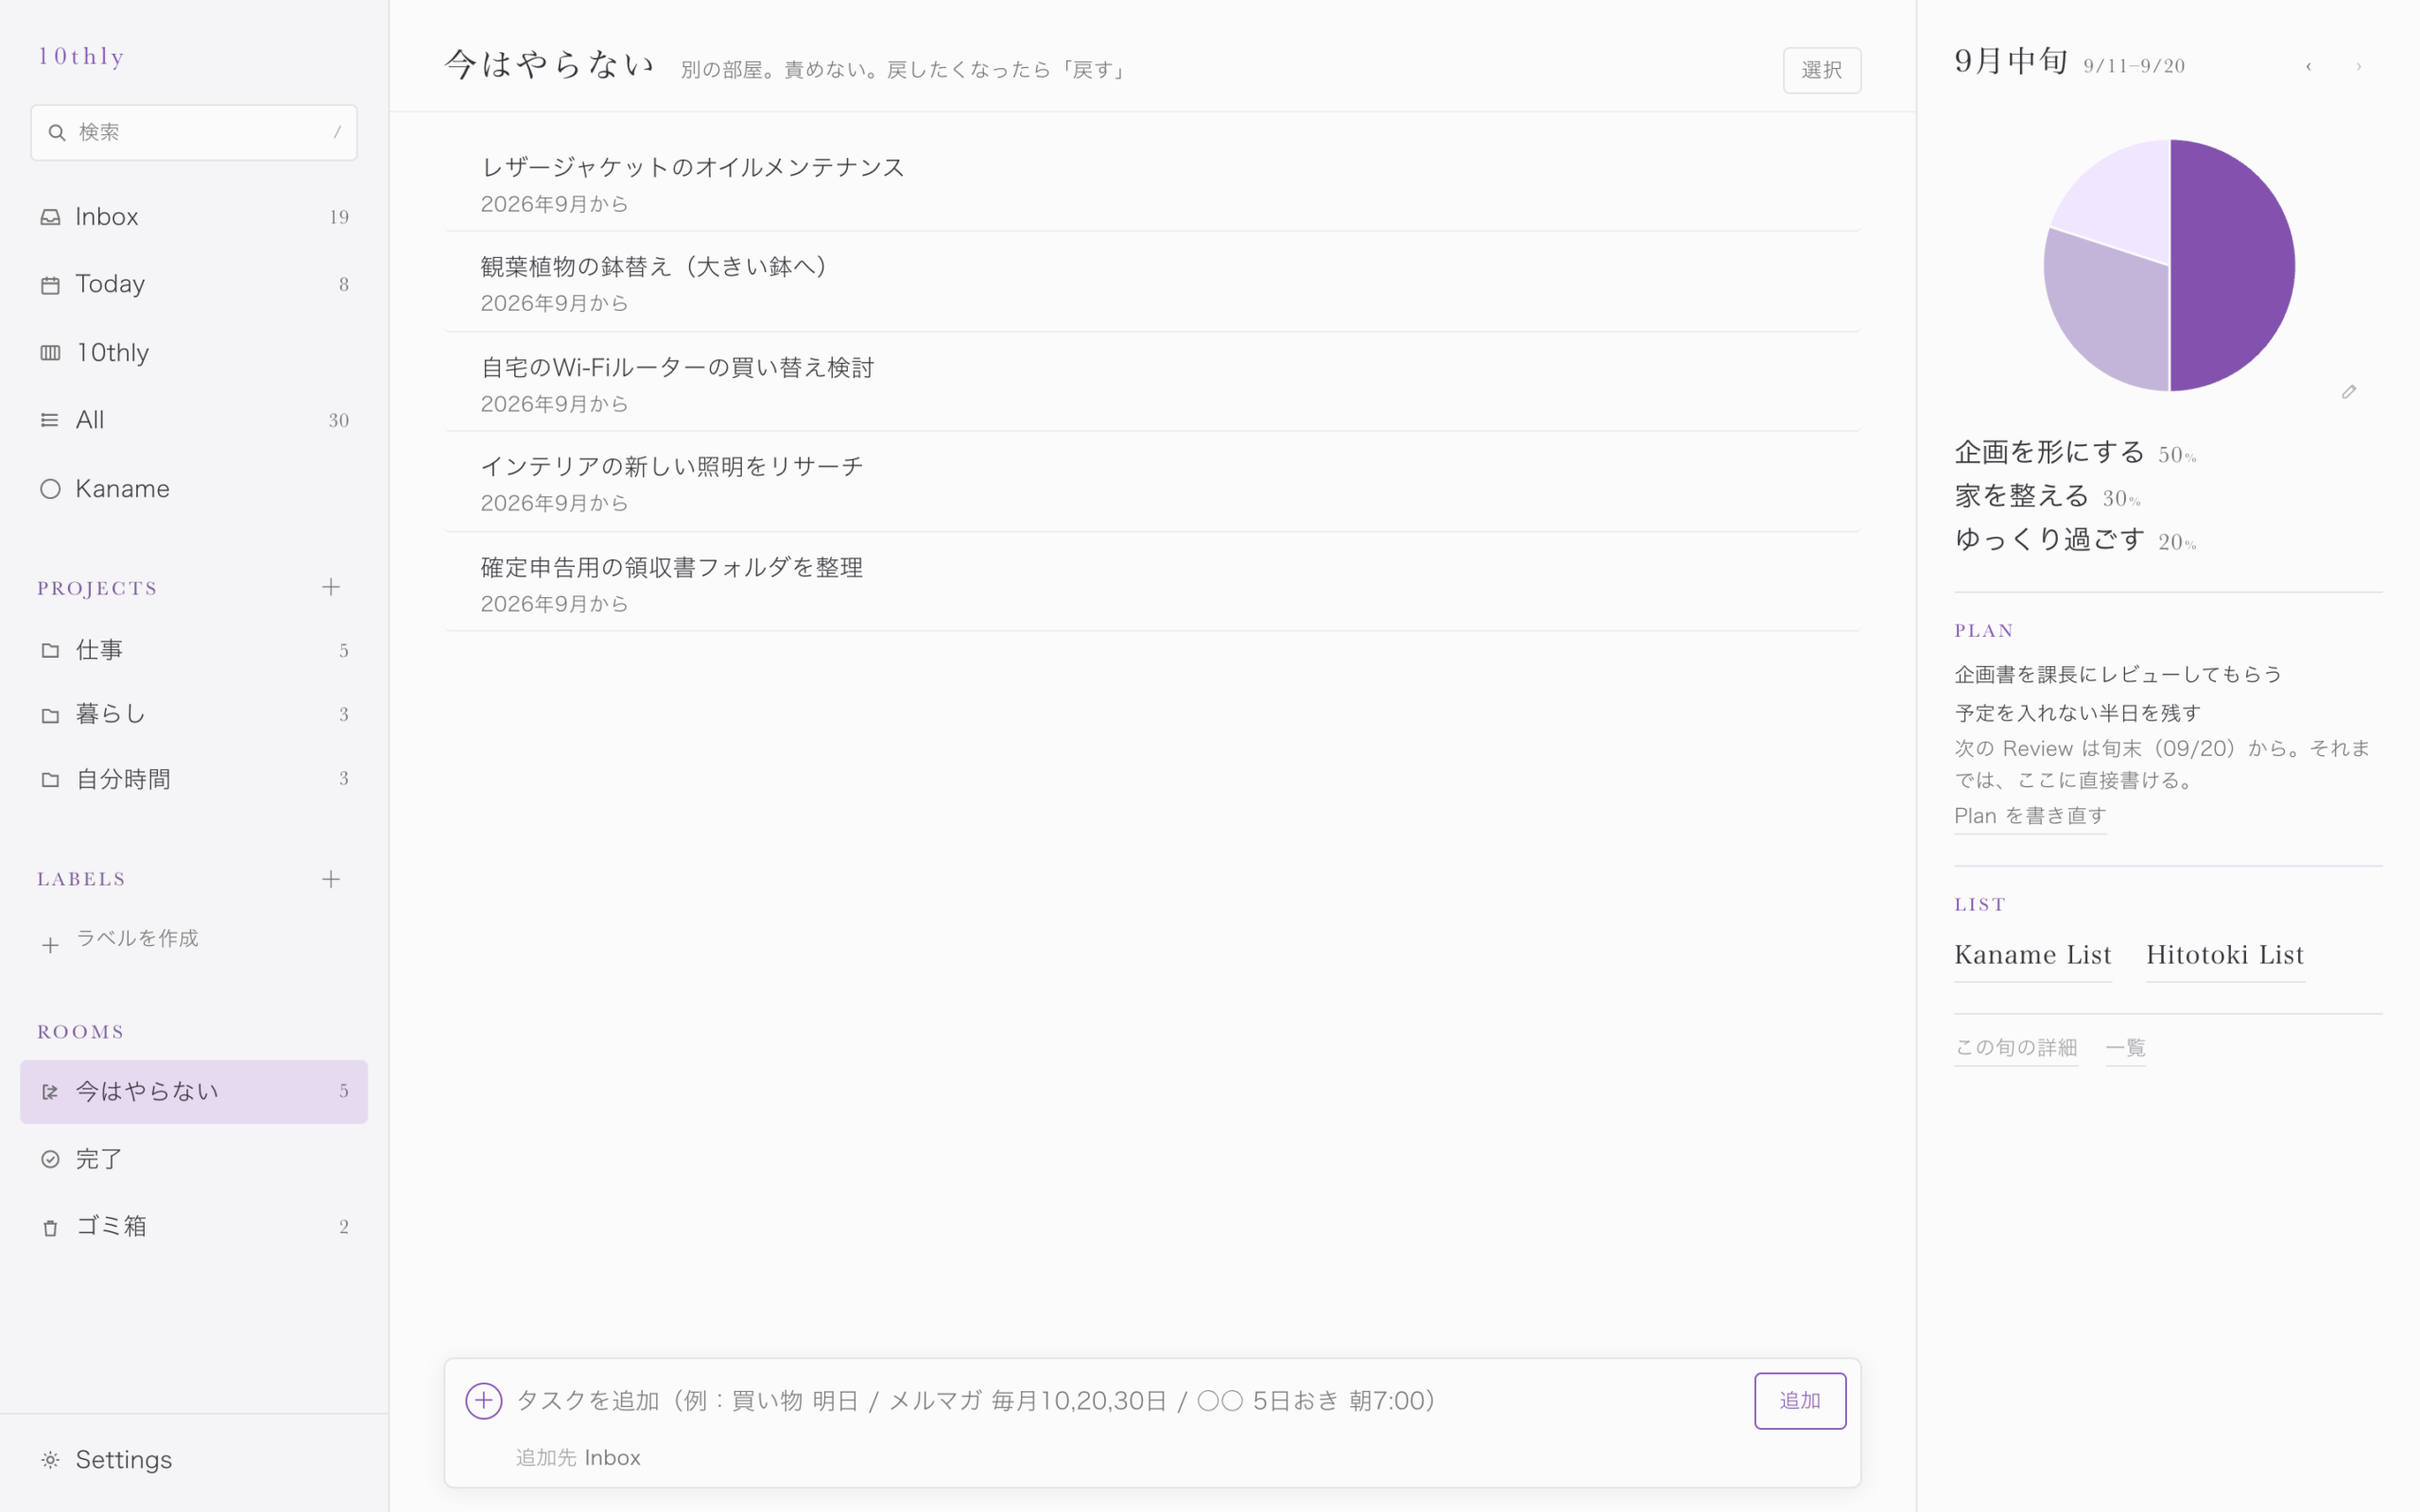2420x1512 pixels.
Task: Open task 自宅のWi-Fiルーターの買い替え検討
Action: [1152, 383]
